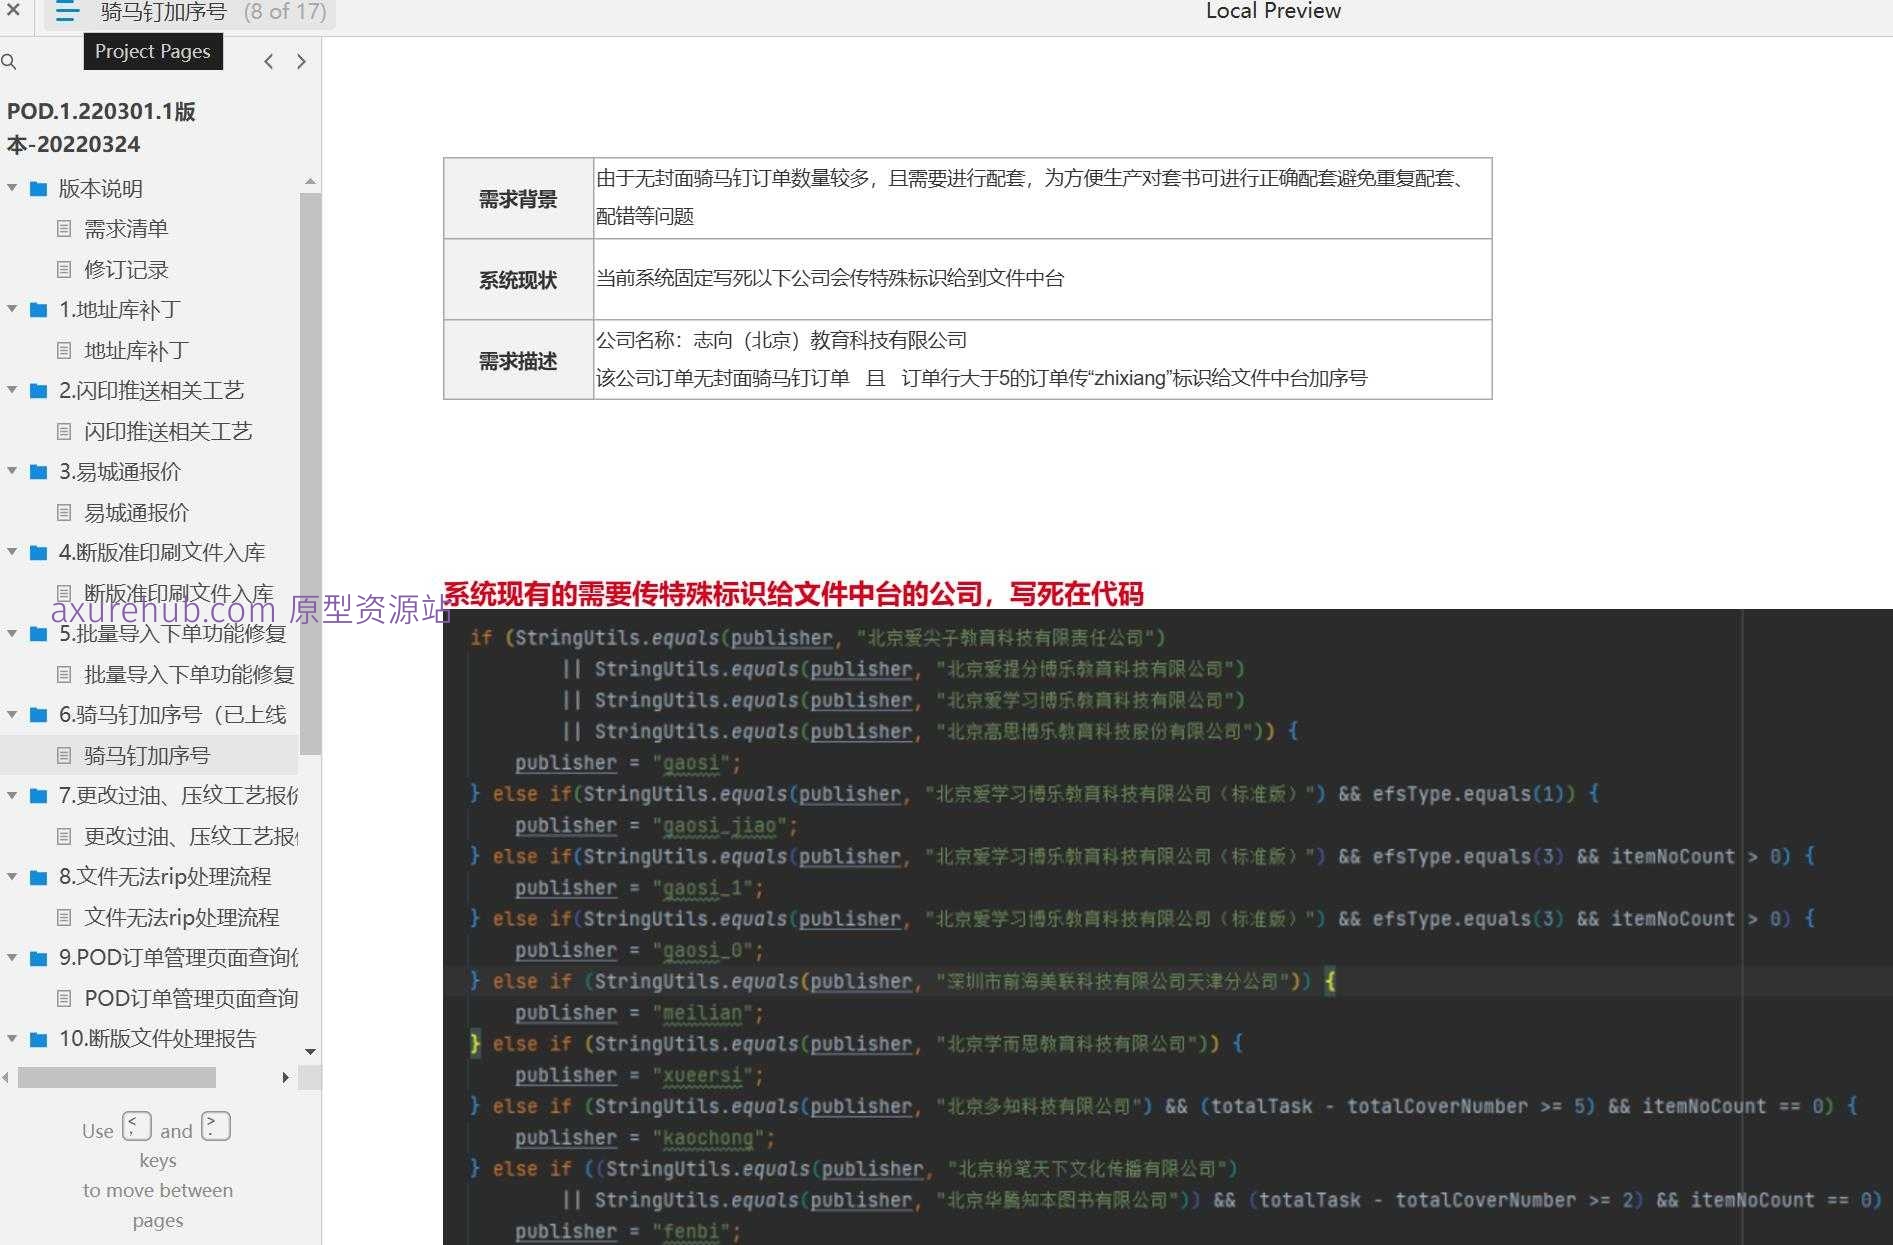Click the folder icon beside 8.文件无法rip处理流程
Viewport: 1893px width, 1245px height.
tap(37, 877)
